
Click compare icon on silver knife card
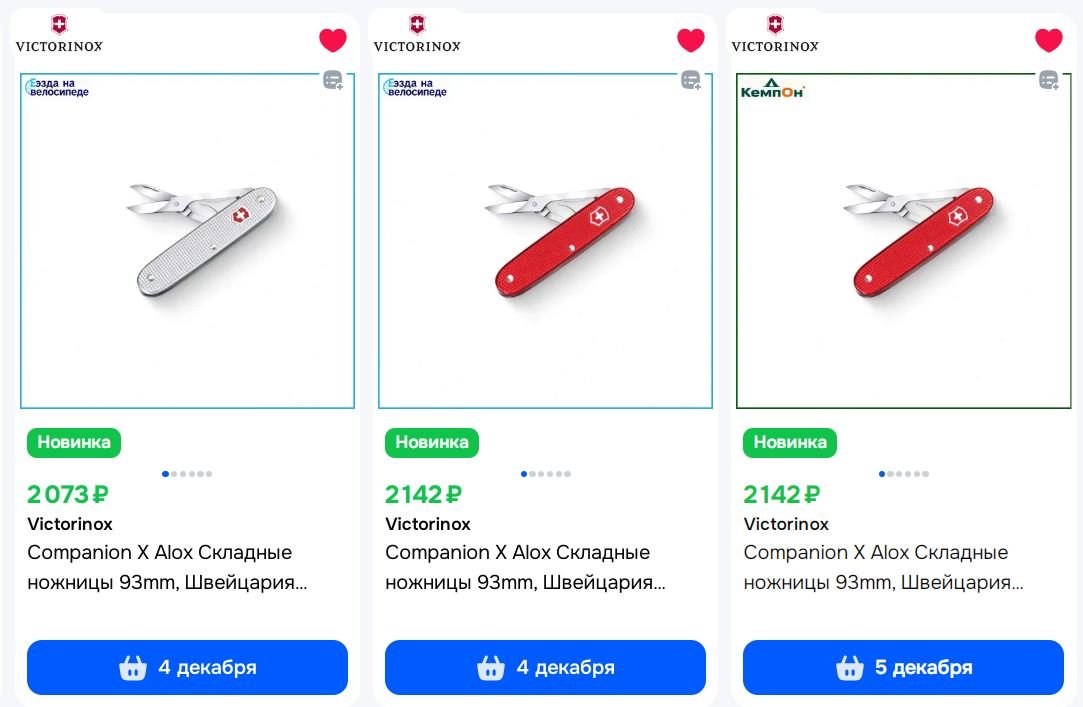pyautogui.click(x=333, y=80)
